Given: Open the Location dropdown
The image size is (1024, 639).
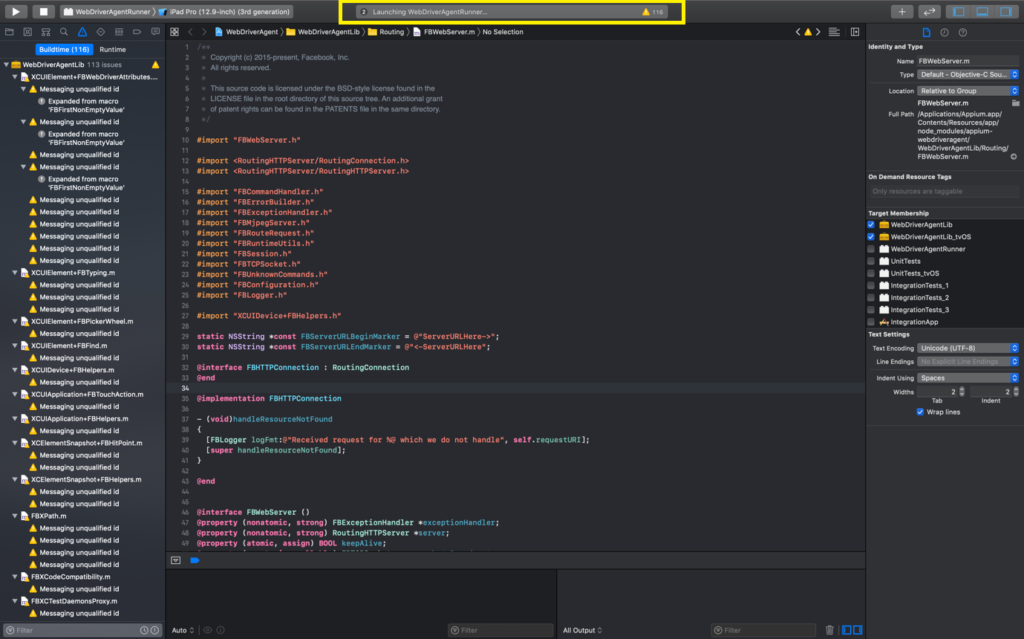Looking at the screenshot, I should click(968, 91).
